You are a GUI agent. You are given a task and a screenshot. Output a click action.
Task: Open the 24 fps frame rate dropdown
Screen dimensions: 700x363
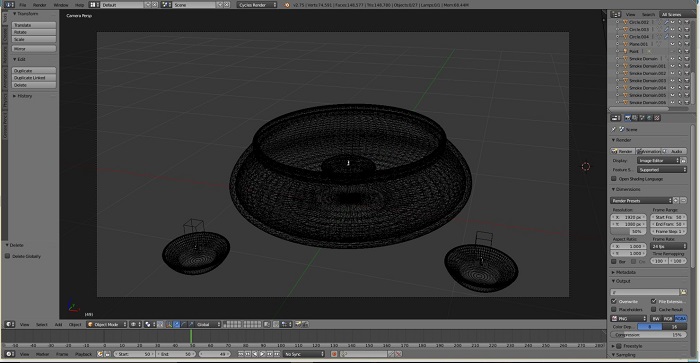click(668, 246)
